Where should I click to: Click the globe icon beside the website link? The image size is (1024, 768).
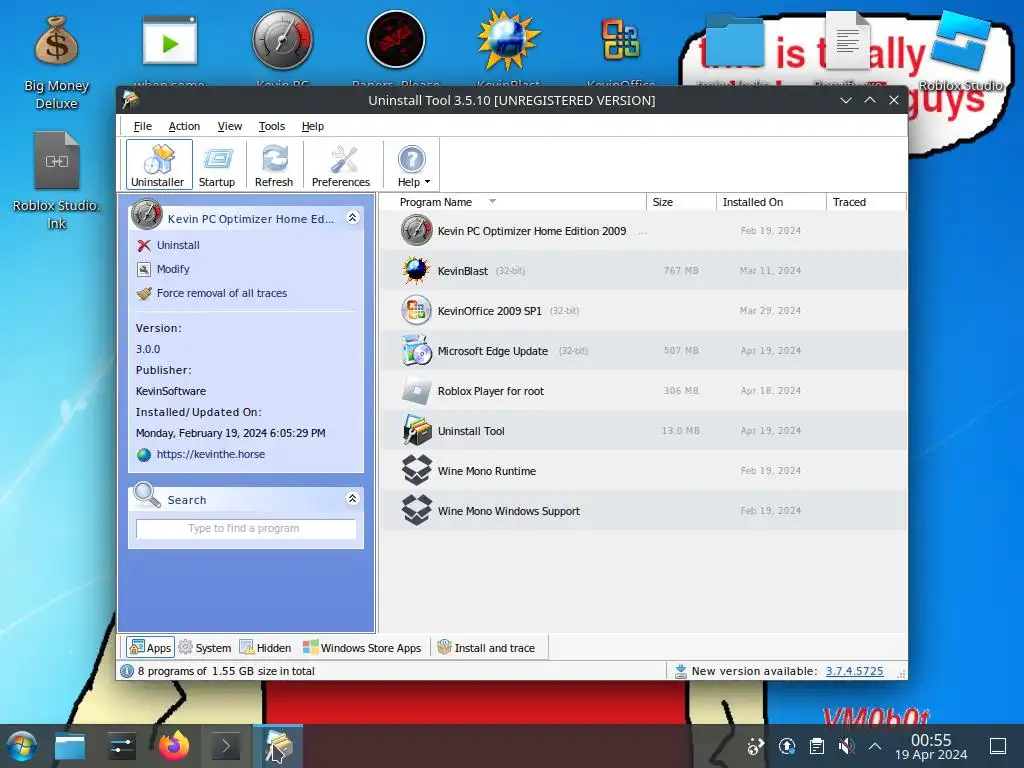coord(144,455)
